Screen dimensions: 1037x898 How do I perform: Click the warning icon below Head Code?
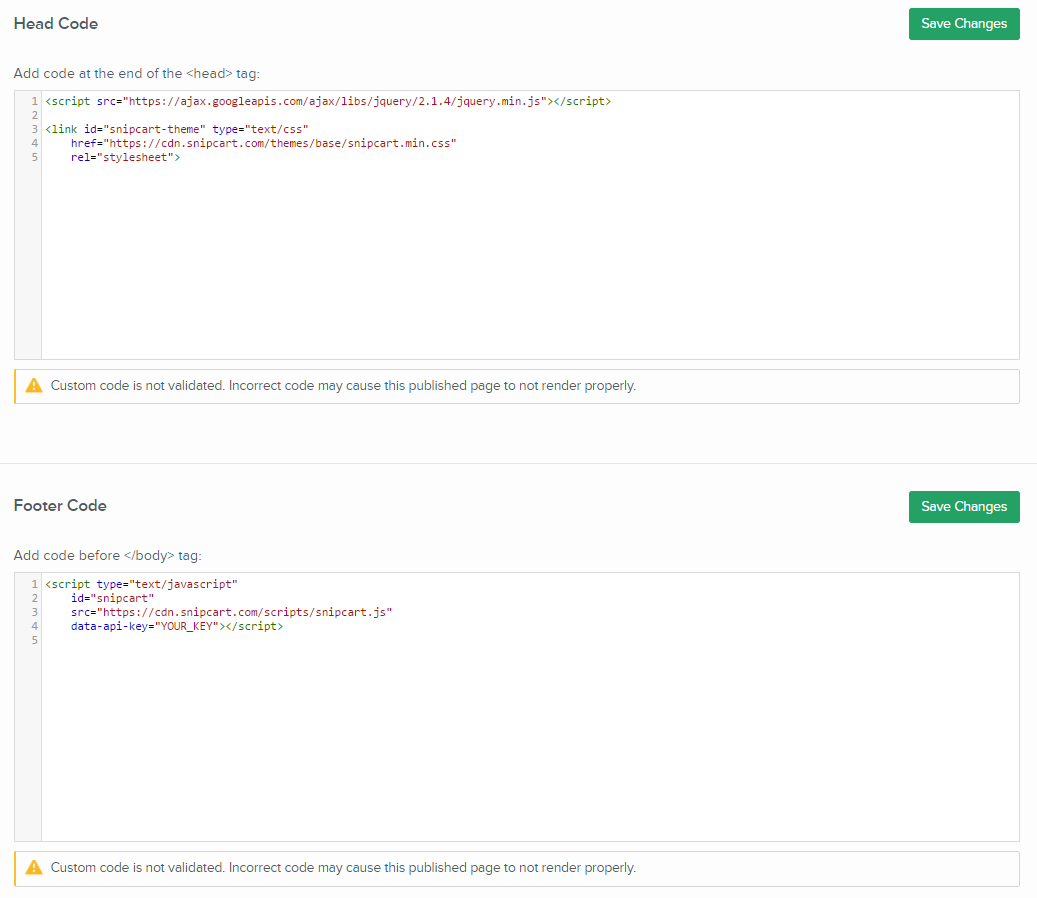(34, 386)
